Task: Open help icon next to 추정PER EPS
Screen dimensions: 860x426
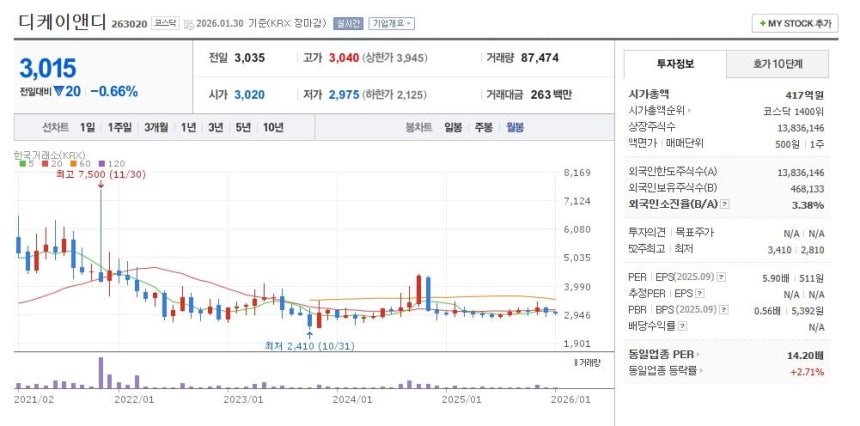Action: (x=700, y=294)
